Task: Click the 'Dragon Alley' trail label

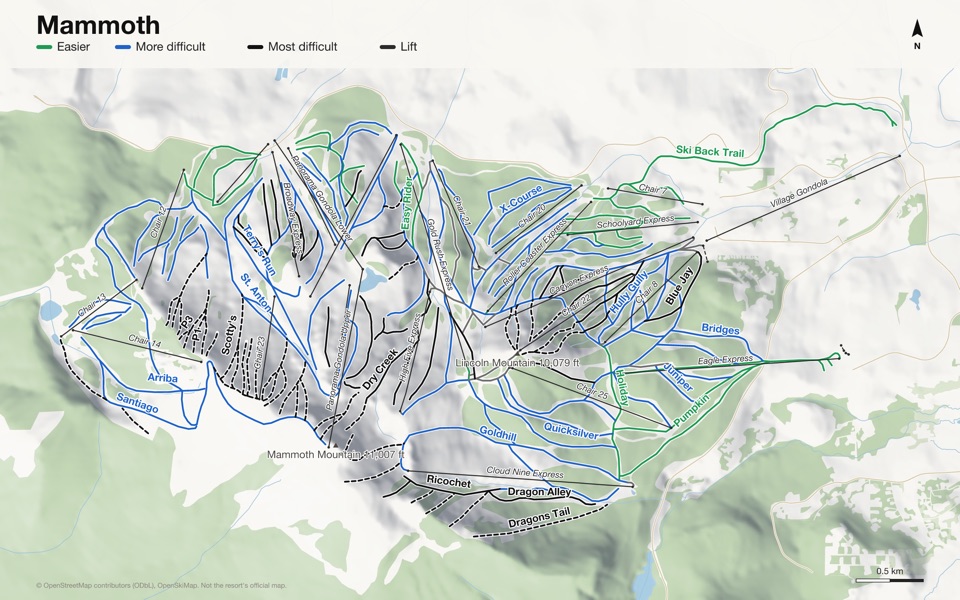Action: 539,492
